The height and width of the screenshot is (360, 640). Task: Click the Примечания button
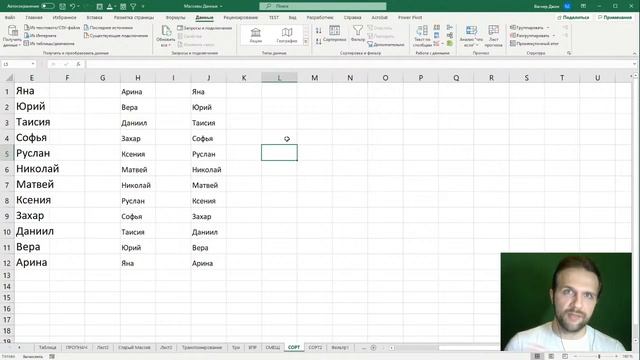615,18
